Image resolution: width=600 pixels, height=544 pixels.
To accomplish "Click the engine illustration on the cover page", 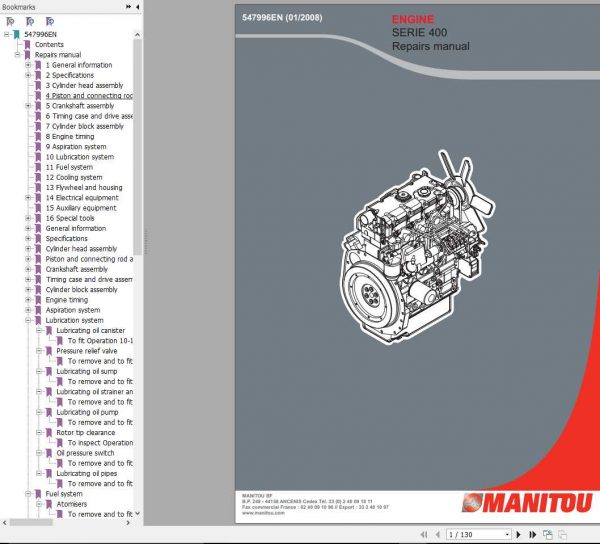I will pos(417,247).
